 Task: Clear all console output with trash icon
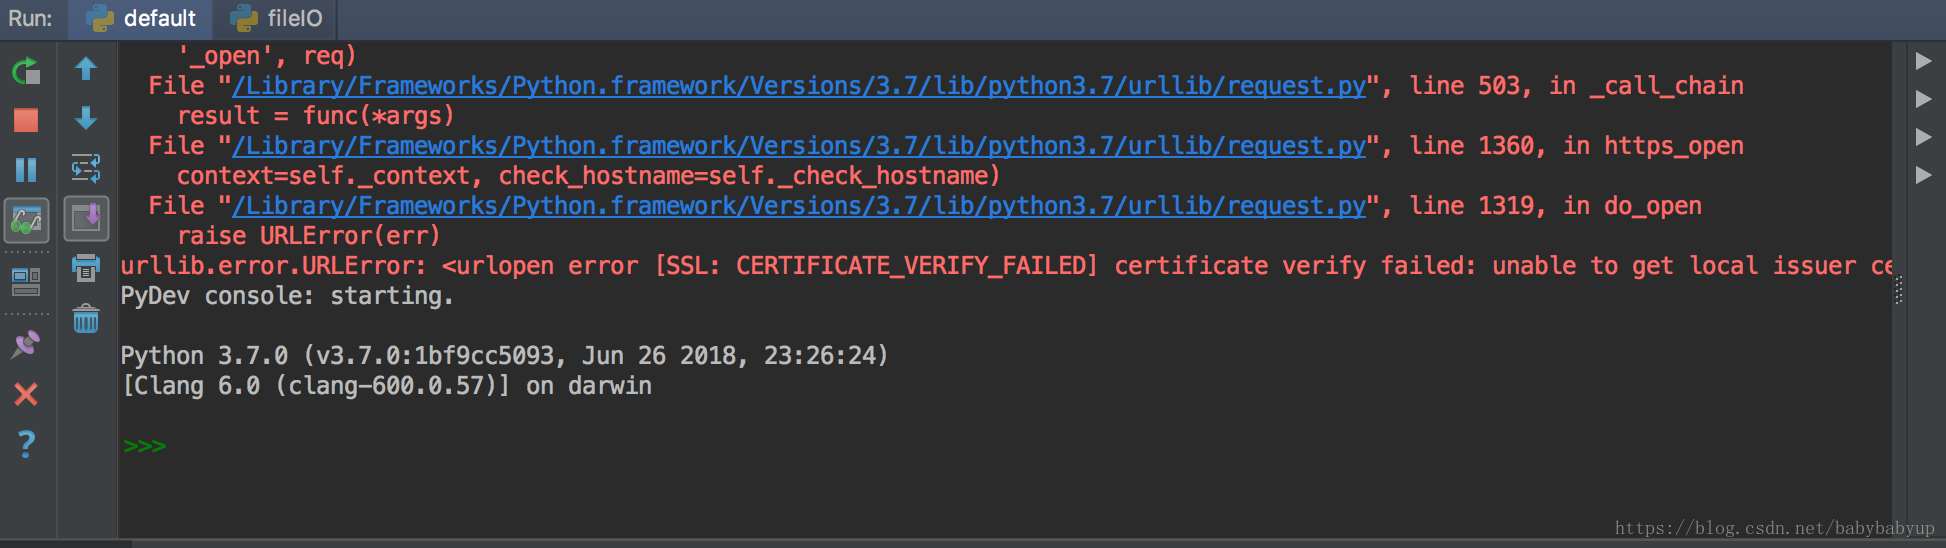coord(86,319)
